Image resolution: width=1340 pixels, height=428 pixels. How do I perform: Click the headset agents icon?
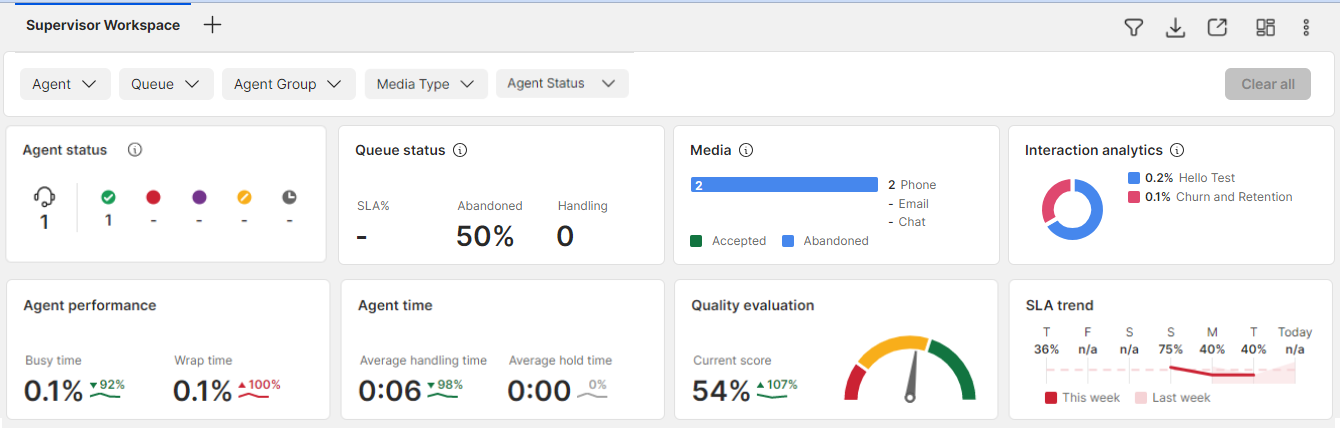click(x=44, y=197)
